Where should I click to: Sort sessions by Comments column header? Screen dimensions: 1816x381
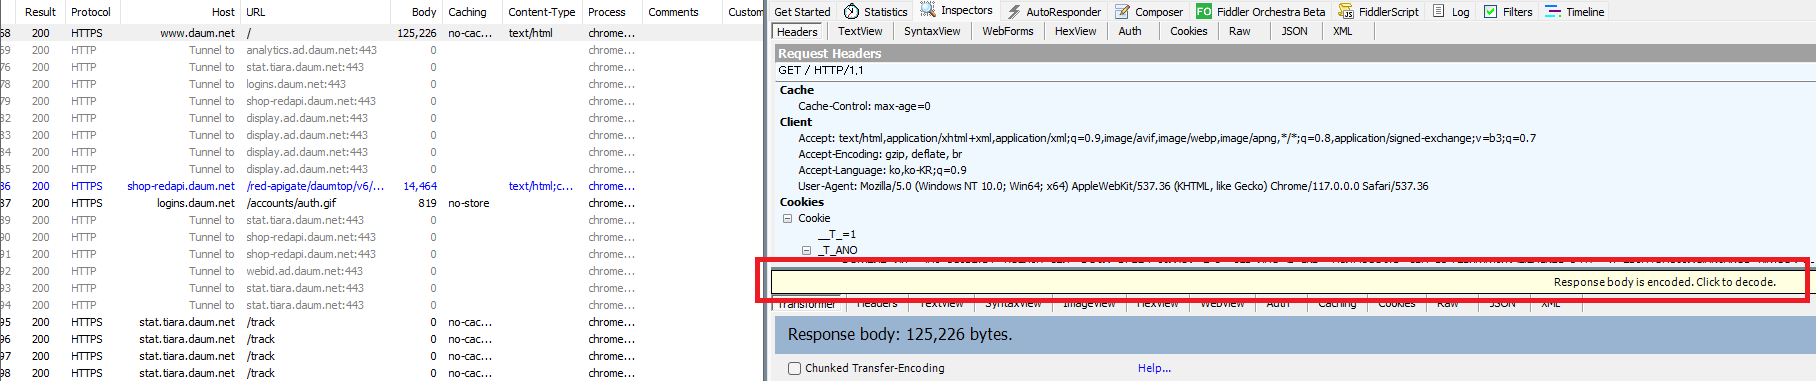673,12
